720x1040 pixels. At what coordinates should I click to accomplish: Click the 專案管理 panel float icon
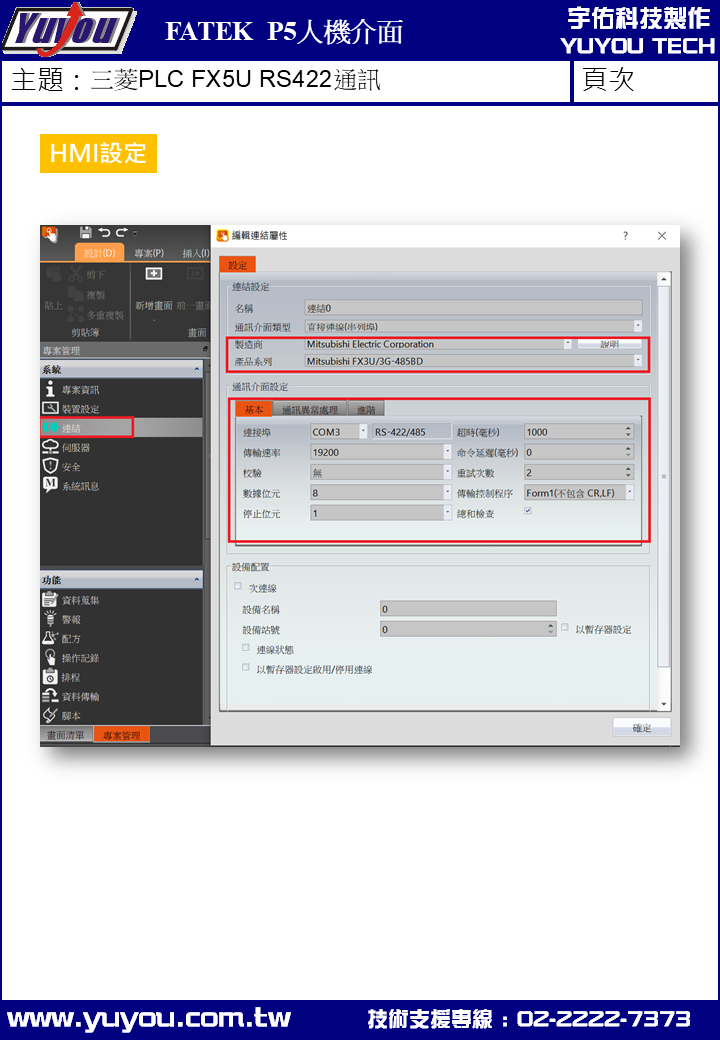click(x=205, y=350)
